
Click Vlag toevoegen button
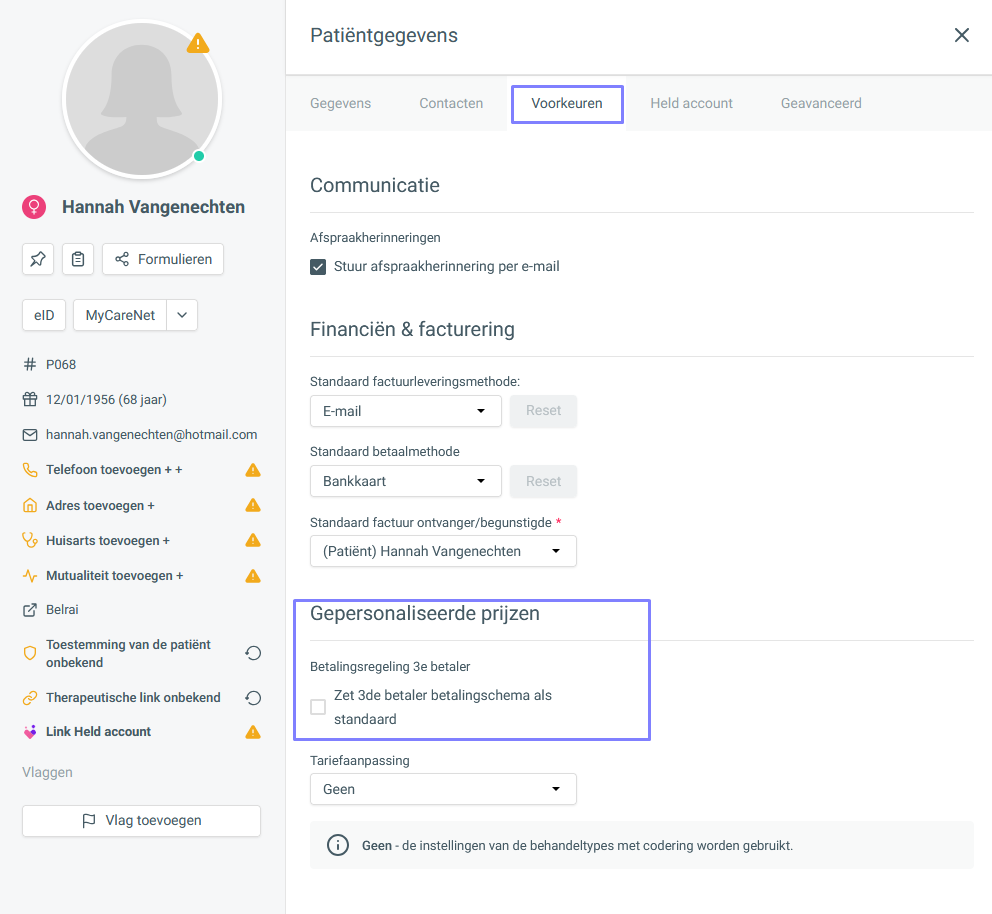click(x=141, y=820)
